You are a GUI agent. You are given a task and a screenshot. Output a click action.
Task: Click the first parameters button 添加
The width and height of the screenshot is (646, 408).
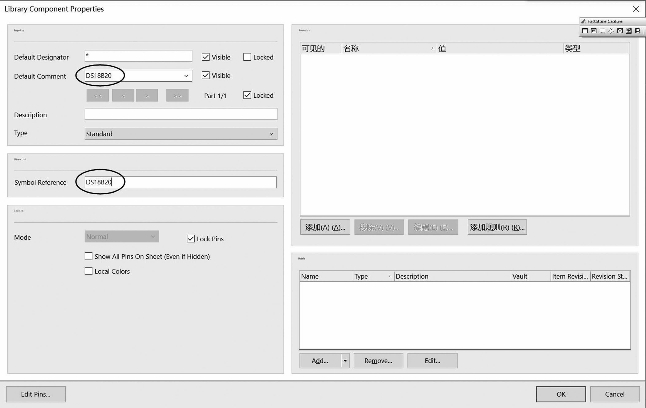click(x=325, y=227)
